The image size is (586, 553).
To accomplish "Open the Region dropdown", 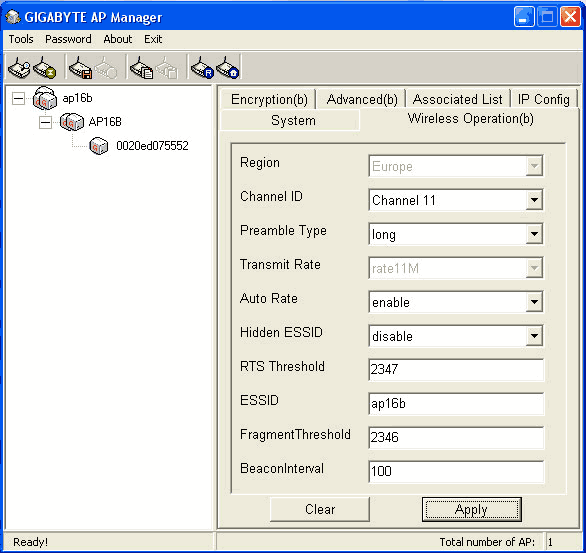I will pos(534,166).
